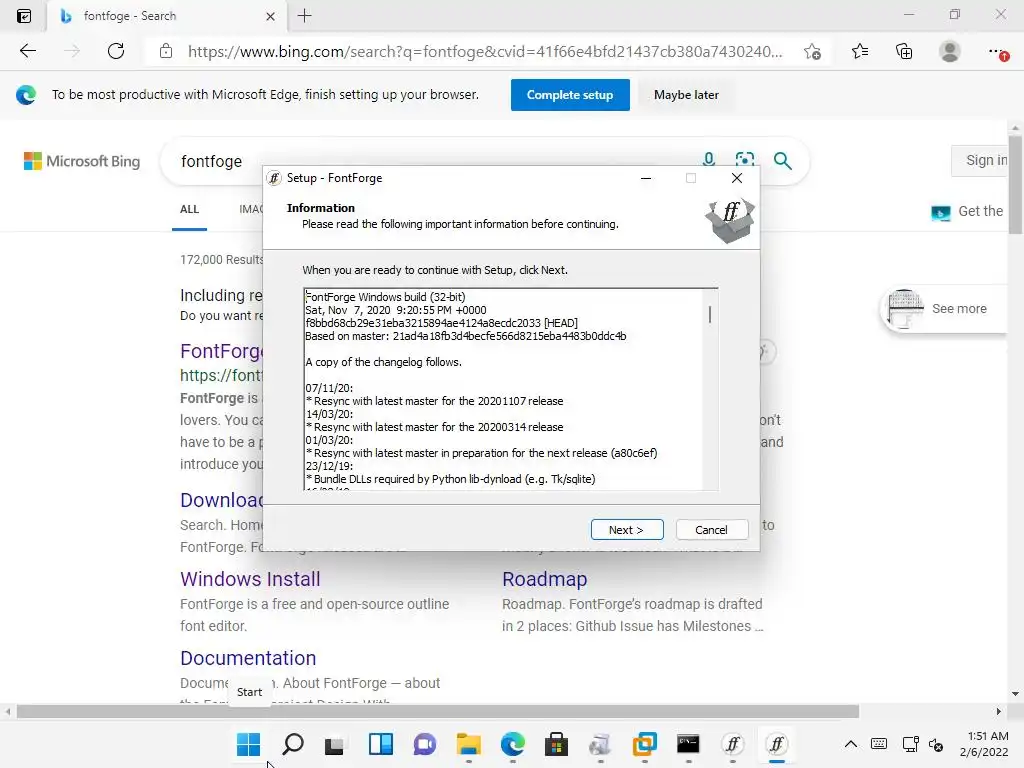Open a new browser tab
Image resolution: width=1024 pixels, height=768 pixels.
(x=304, y=16)
